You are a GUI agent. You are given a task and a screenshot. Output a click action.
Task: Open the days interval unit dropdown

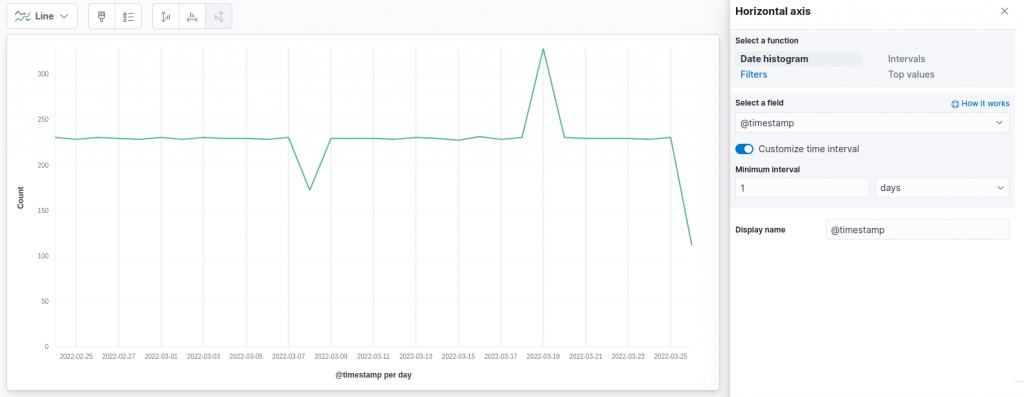click(942, 188)
